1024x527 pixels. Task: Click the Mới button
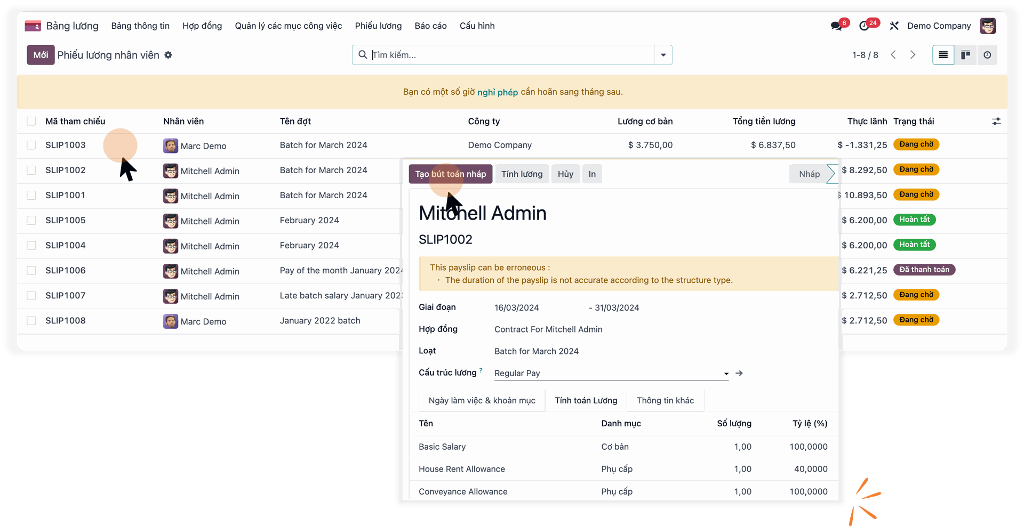pos(40,55)
